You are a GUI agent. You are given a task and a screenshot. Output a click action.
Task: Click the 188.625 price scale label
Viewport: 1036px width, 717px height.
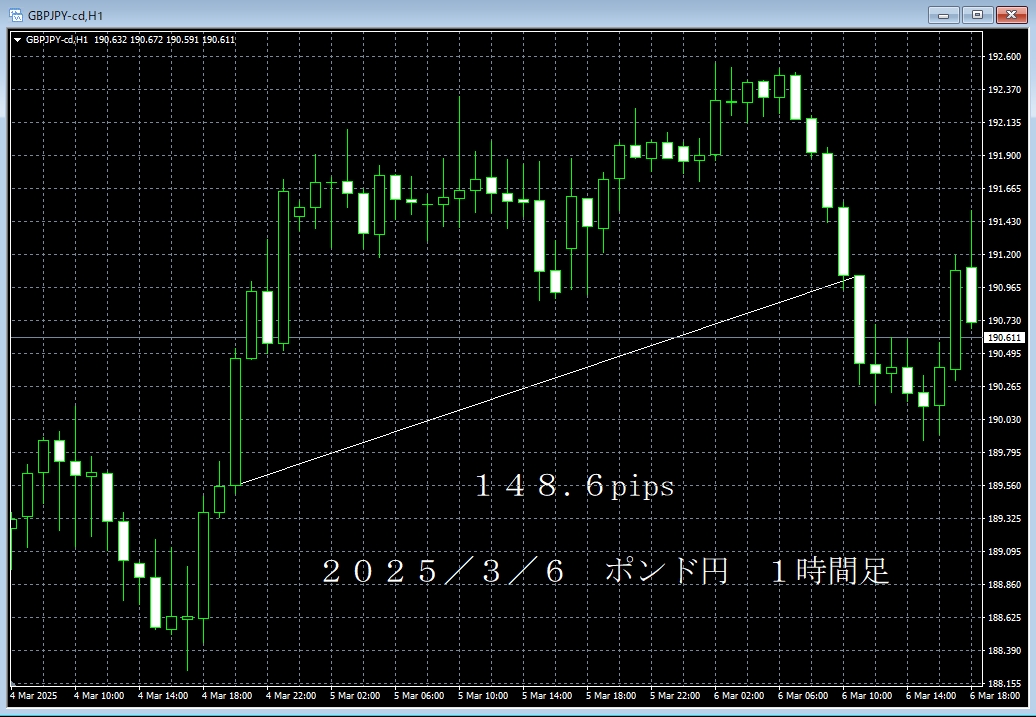point(1004,618)
